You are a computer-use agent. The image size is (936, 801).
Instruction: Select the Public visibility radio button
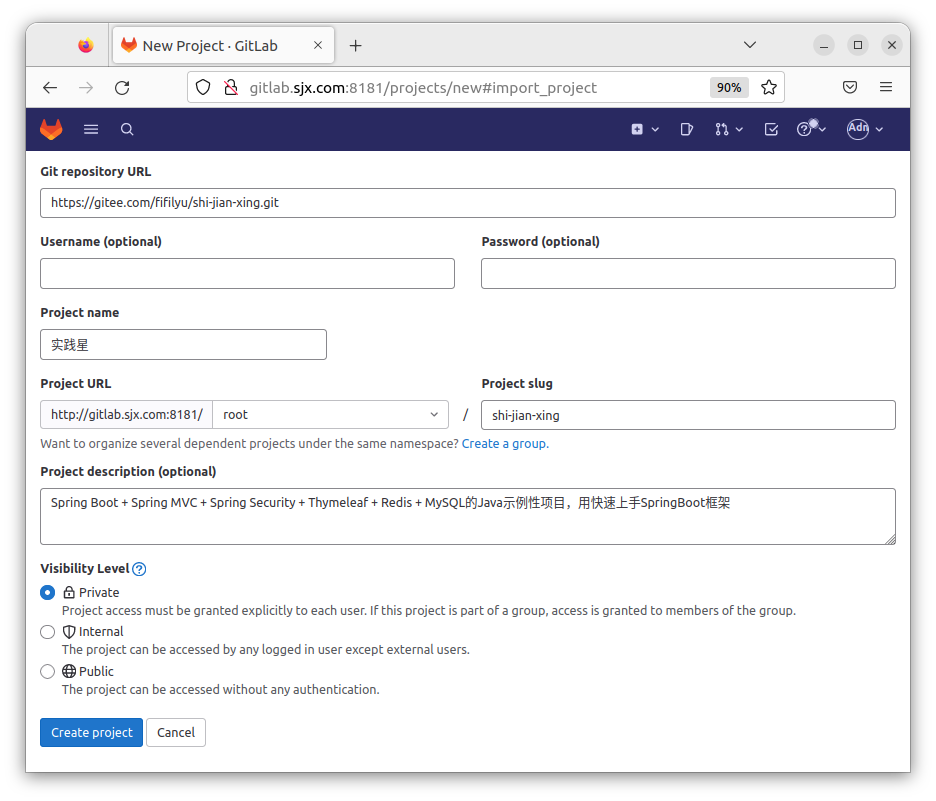[47, 672]
